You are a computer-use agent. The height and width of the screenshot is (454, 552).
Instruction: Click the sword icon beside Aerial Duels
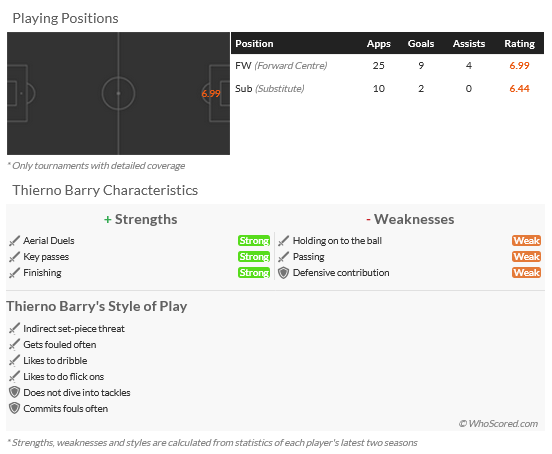point(14,241)
